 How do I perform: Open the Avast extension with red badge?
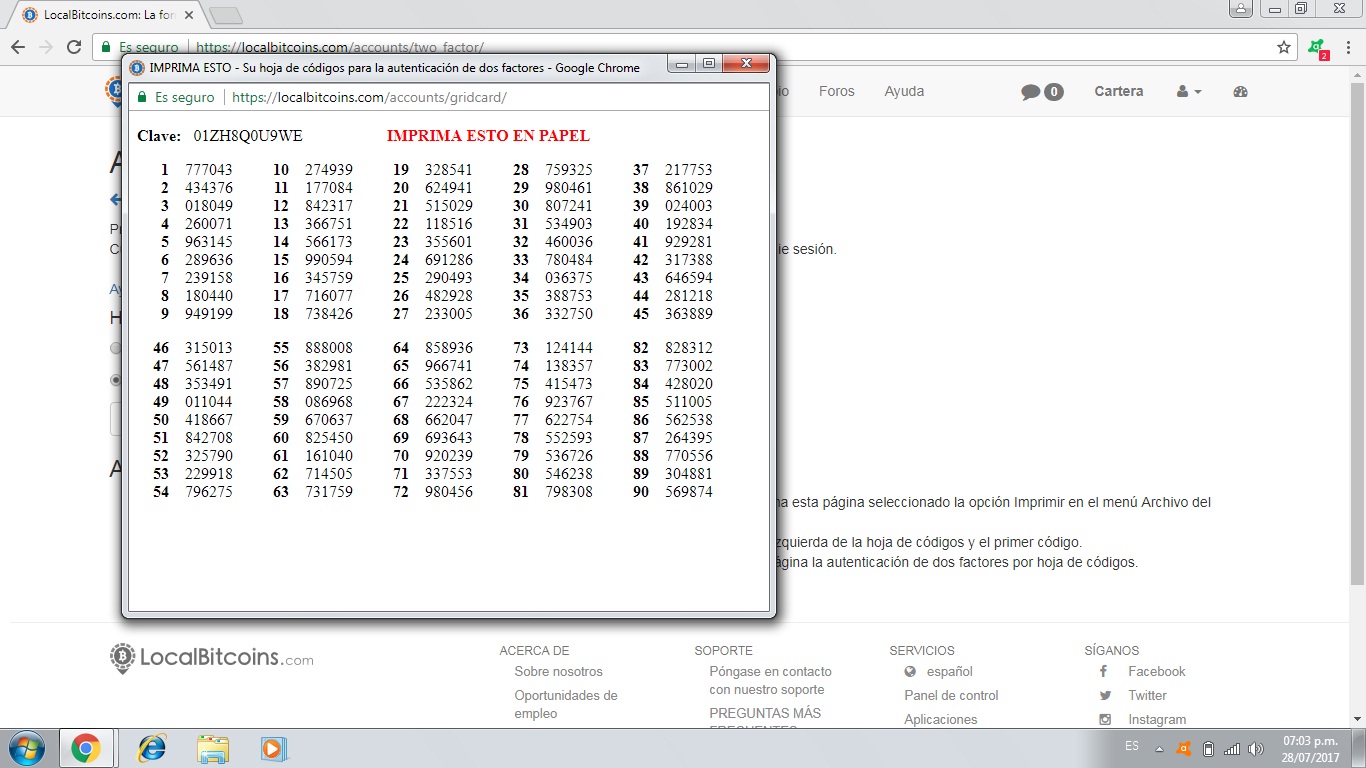coord(1317,48)
